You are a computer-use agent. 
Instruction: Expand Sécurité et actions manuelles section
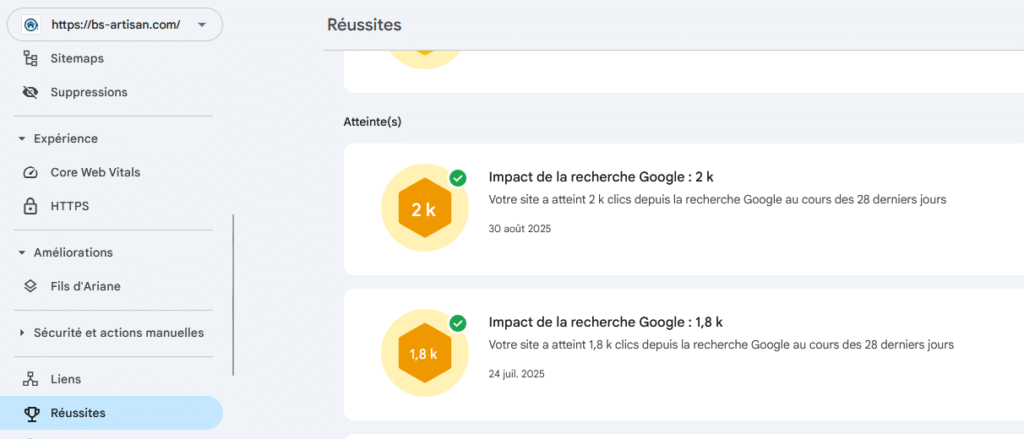[22, 333]
